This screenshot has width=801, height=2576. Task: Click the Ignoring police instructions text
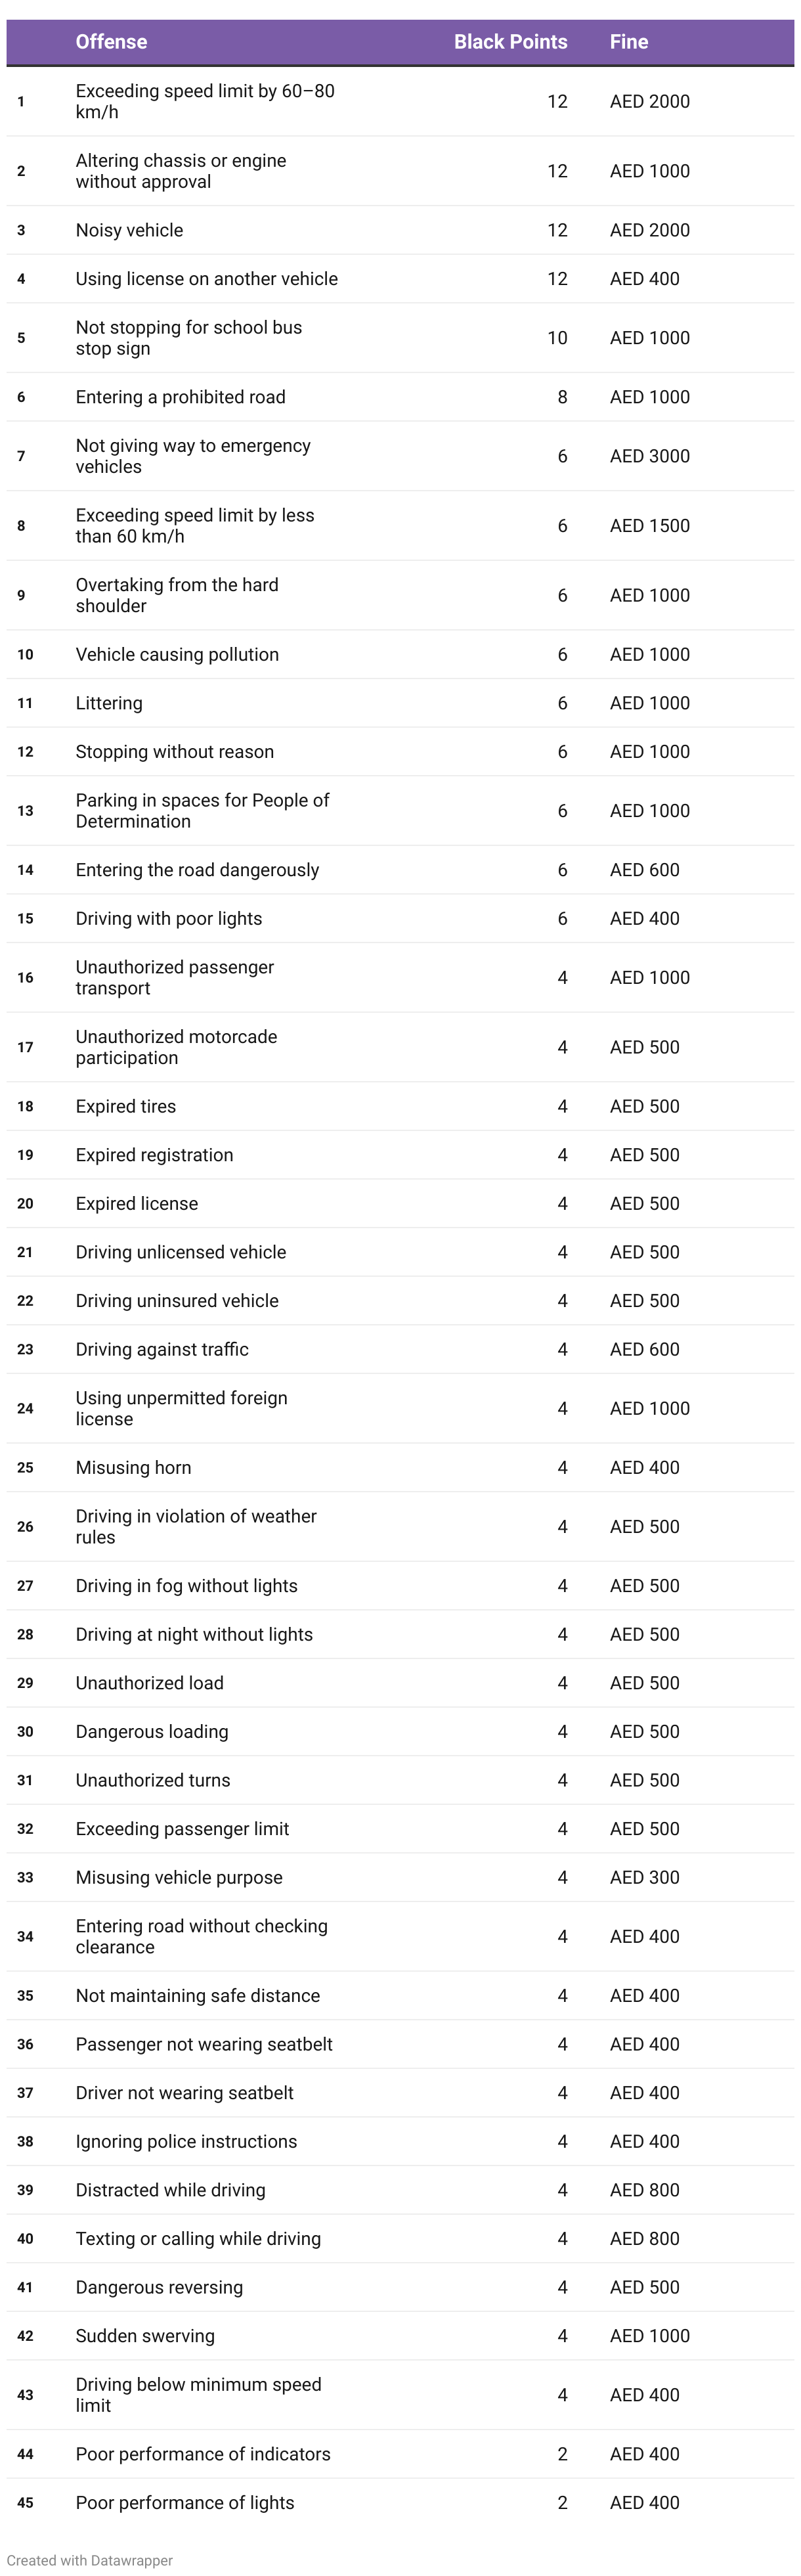pos(186,2141)
